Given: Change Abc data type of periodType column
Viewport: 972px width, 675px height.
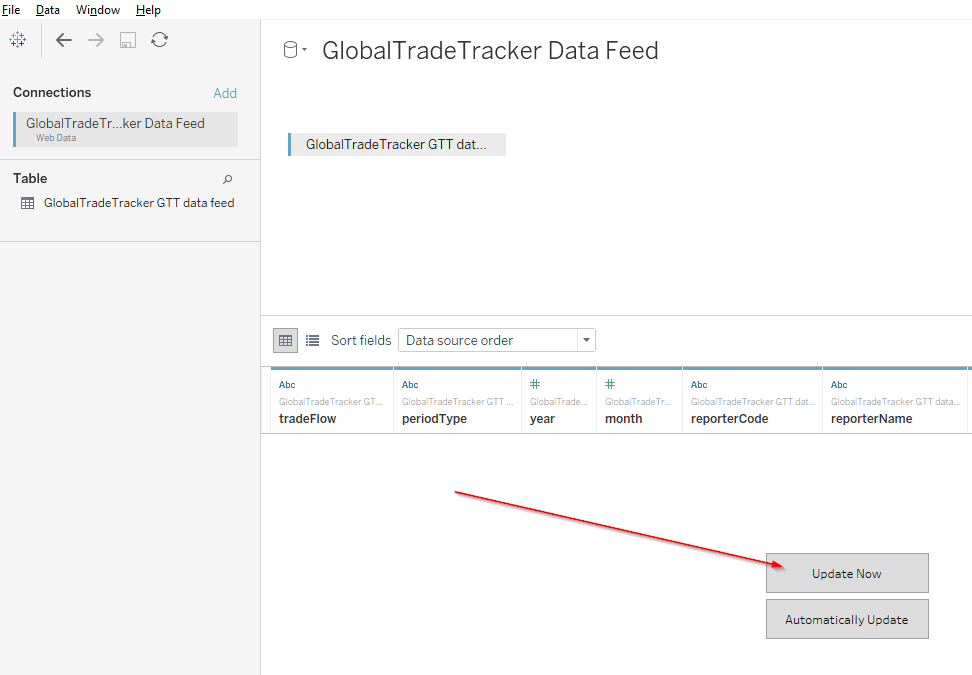Looking at the screenshot, I should tap(410, 385).
